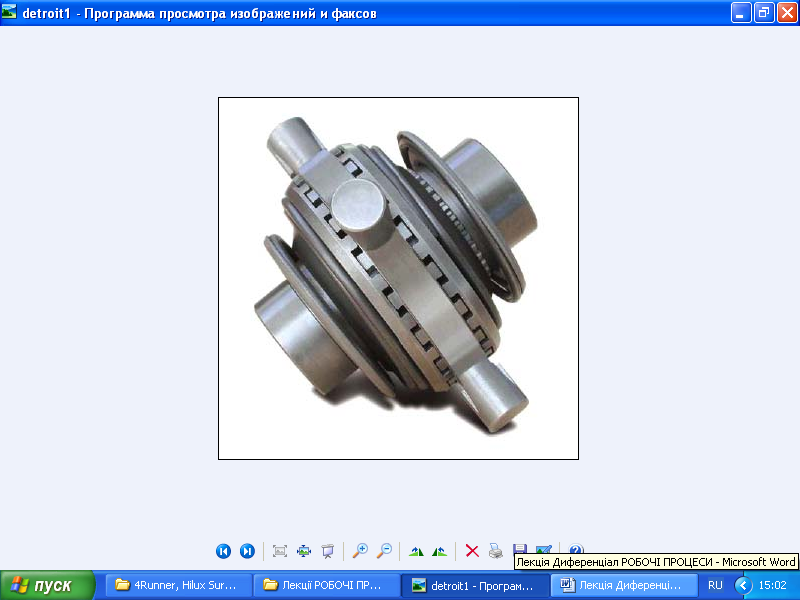Save a copy of the image
Viewport: 800px width, 600px height.
click(x=520, y=549)
